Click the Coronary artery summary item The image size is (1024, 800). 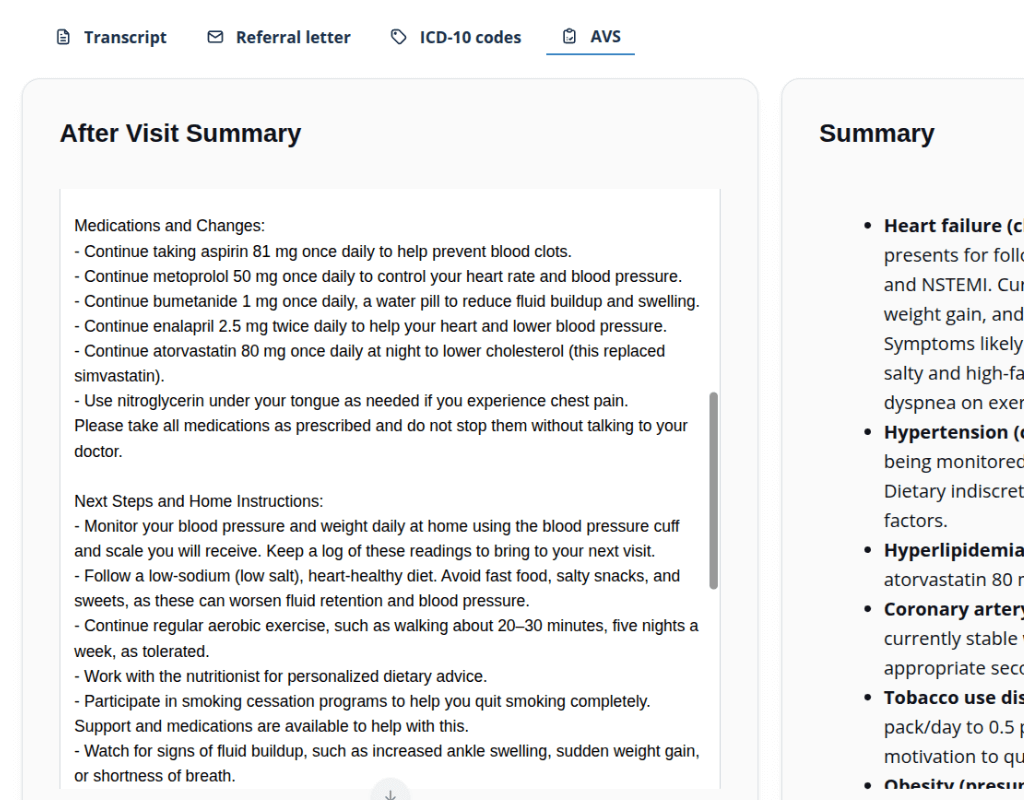point(952,609)
